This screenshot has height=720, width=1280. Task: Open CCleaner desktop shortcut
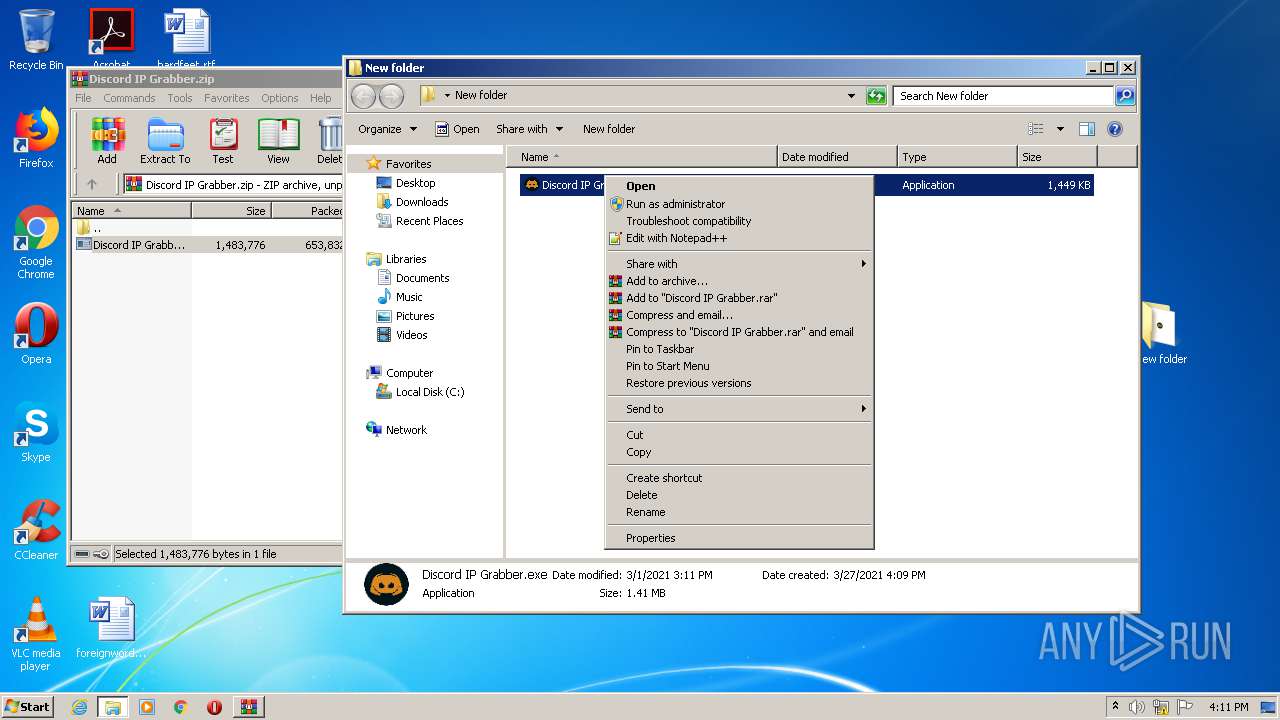36,530
